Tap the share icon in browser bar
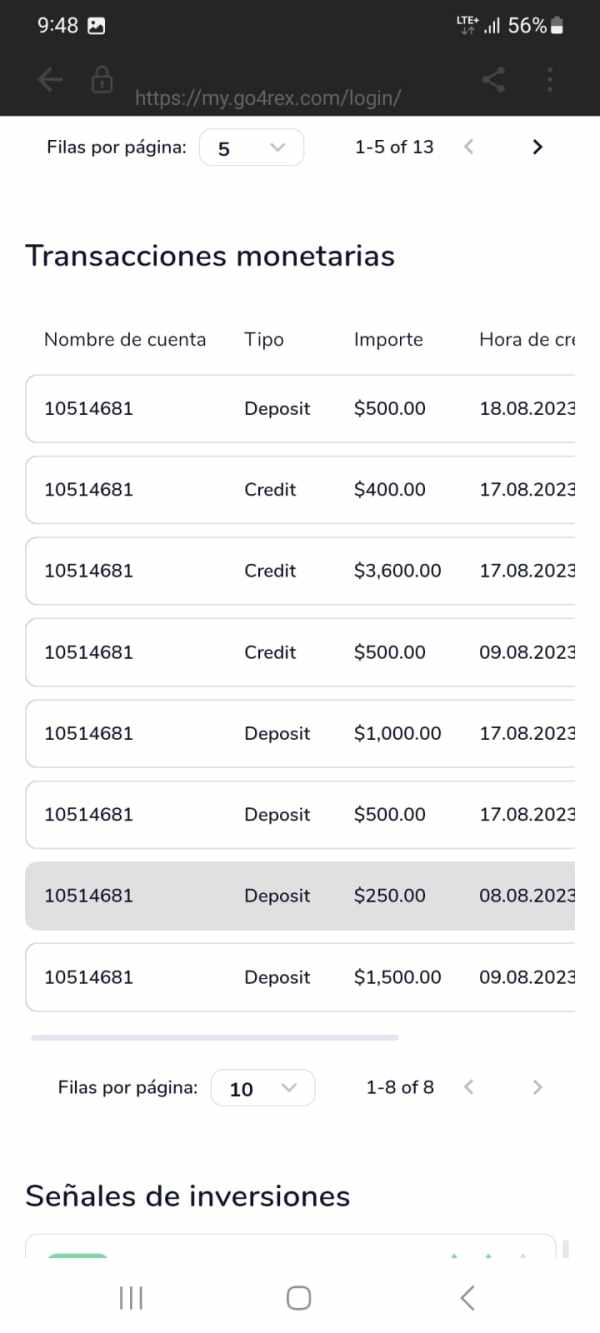 pyautogui.click(x=493, y=81)
